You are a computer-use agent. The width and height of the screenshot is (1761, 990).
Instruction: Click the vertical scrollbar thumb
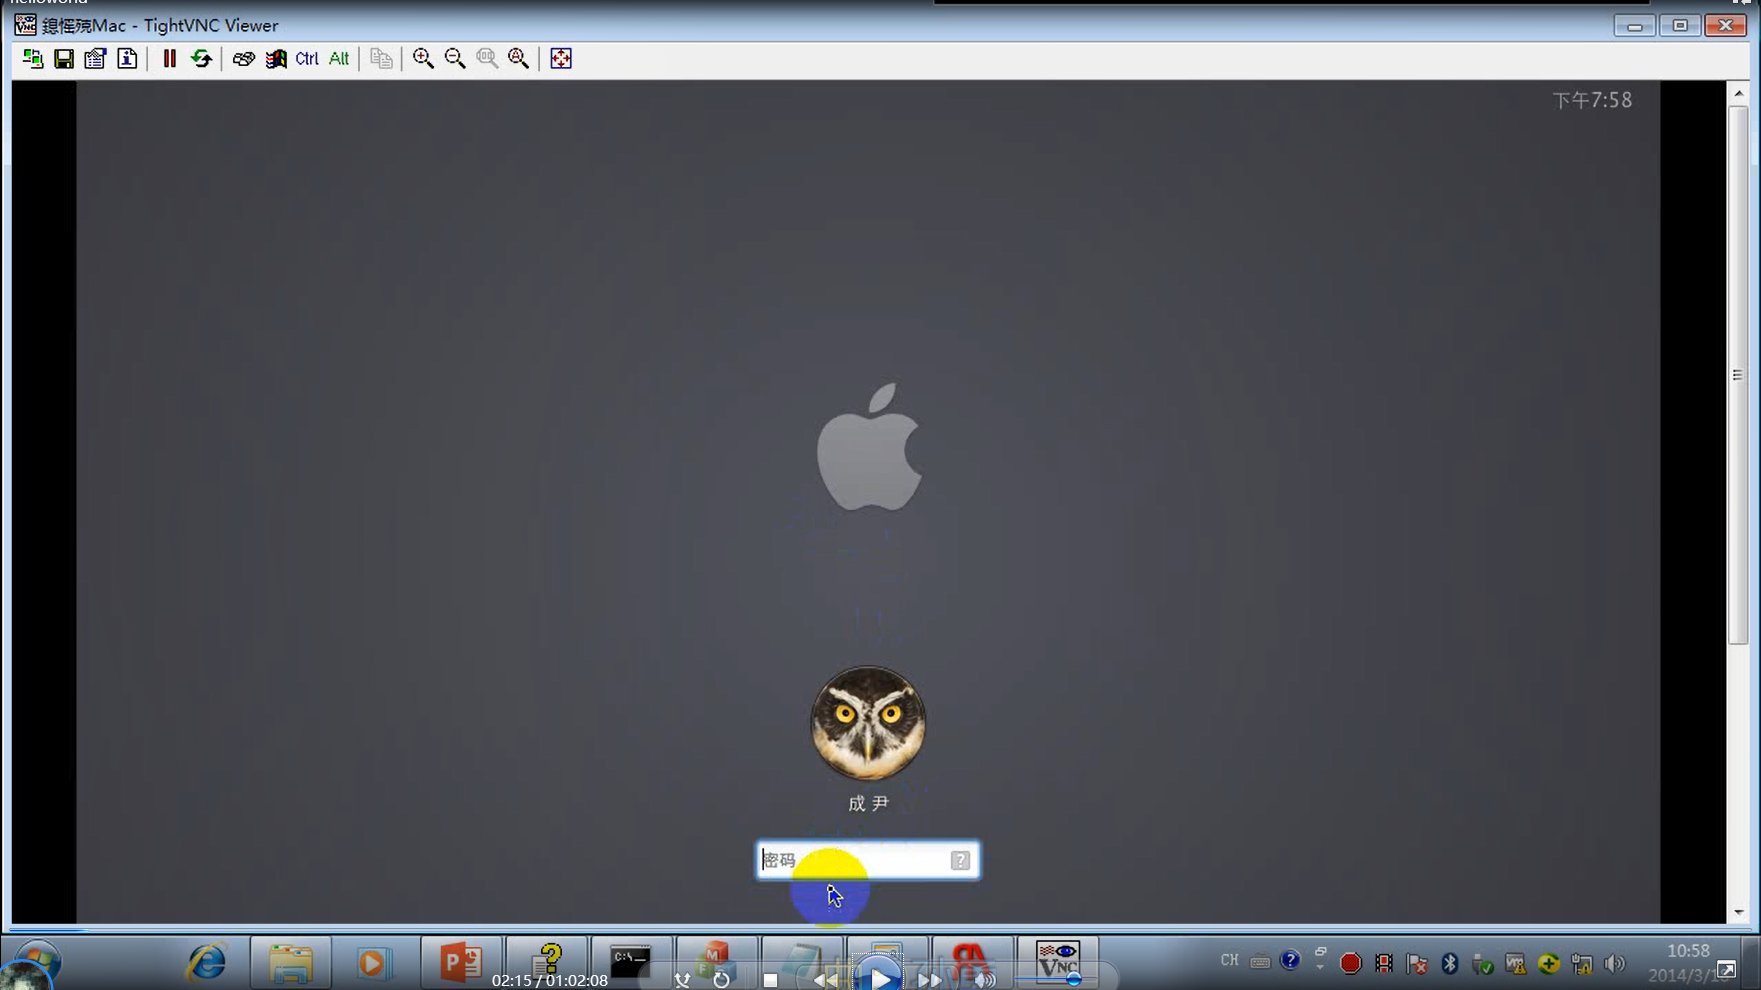point(1738,375)
